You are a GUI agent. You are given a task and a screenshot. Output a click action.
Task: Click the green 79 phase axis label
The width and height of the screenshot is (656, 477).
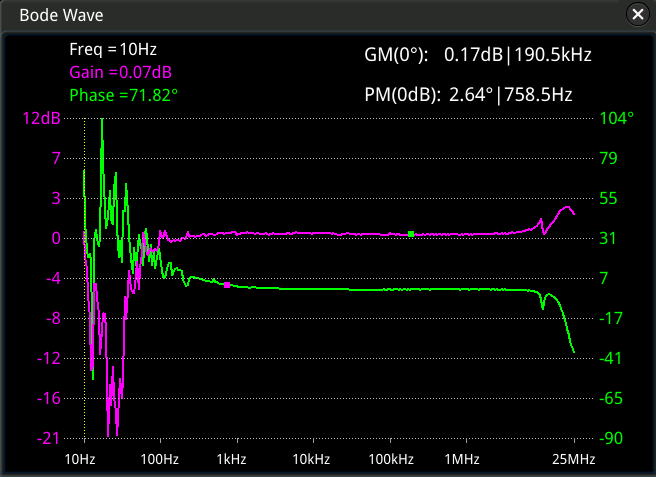tap(608, 158)
